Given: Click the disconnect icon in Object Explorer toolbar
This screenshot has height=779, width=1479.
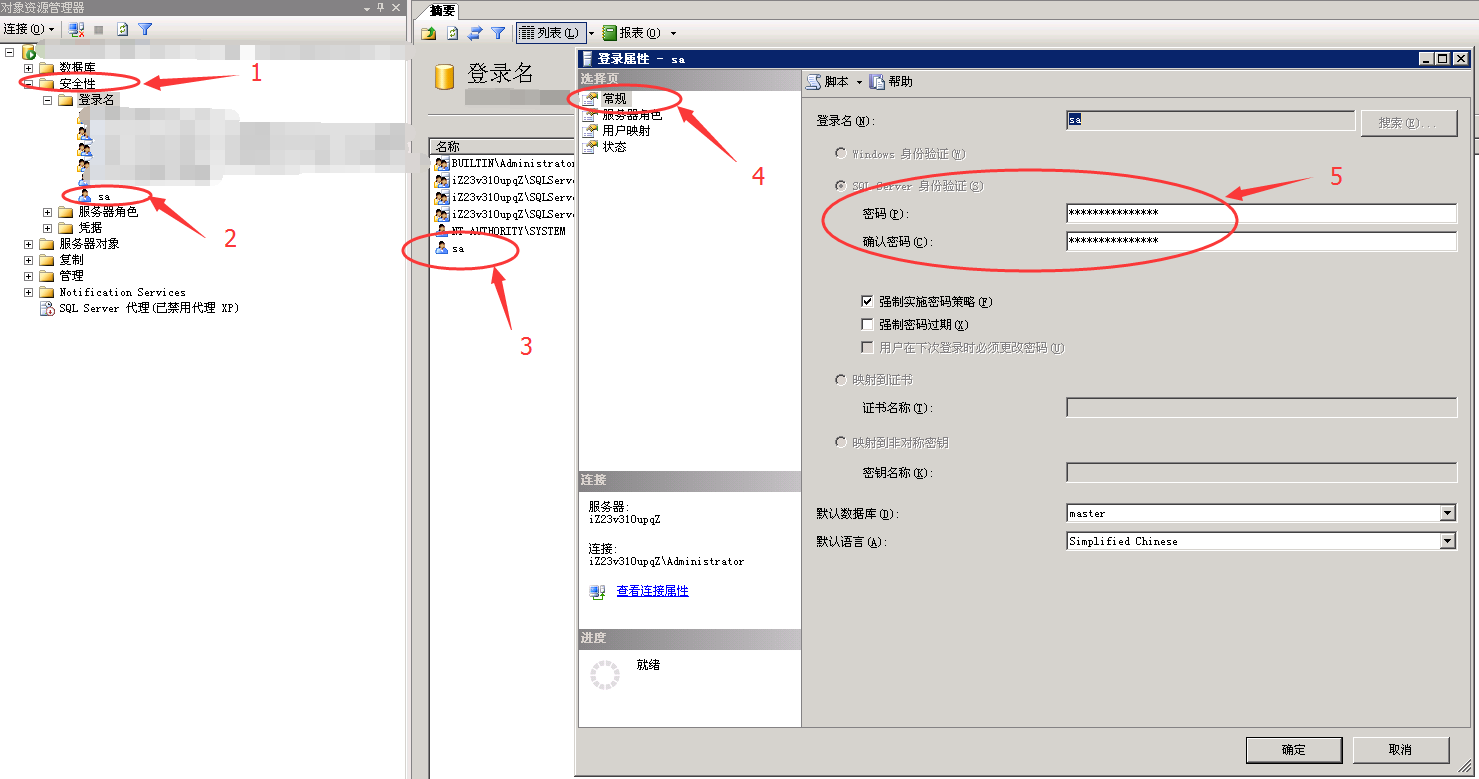Looking at the screenshot, I should [76, 30].
